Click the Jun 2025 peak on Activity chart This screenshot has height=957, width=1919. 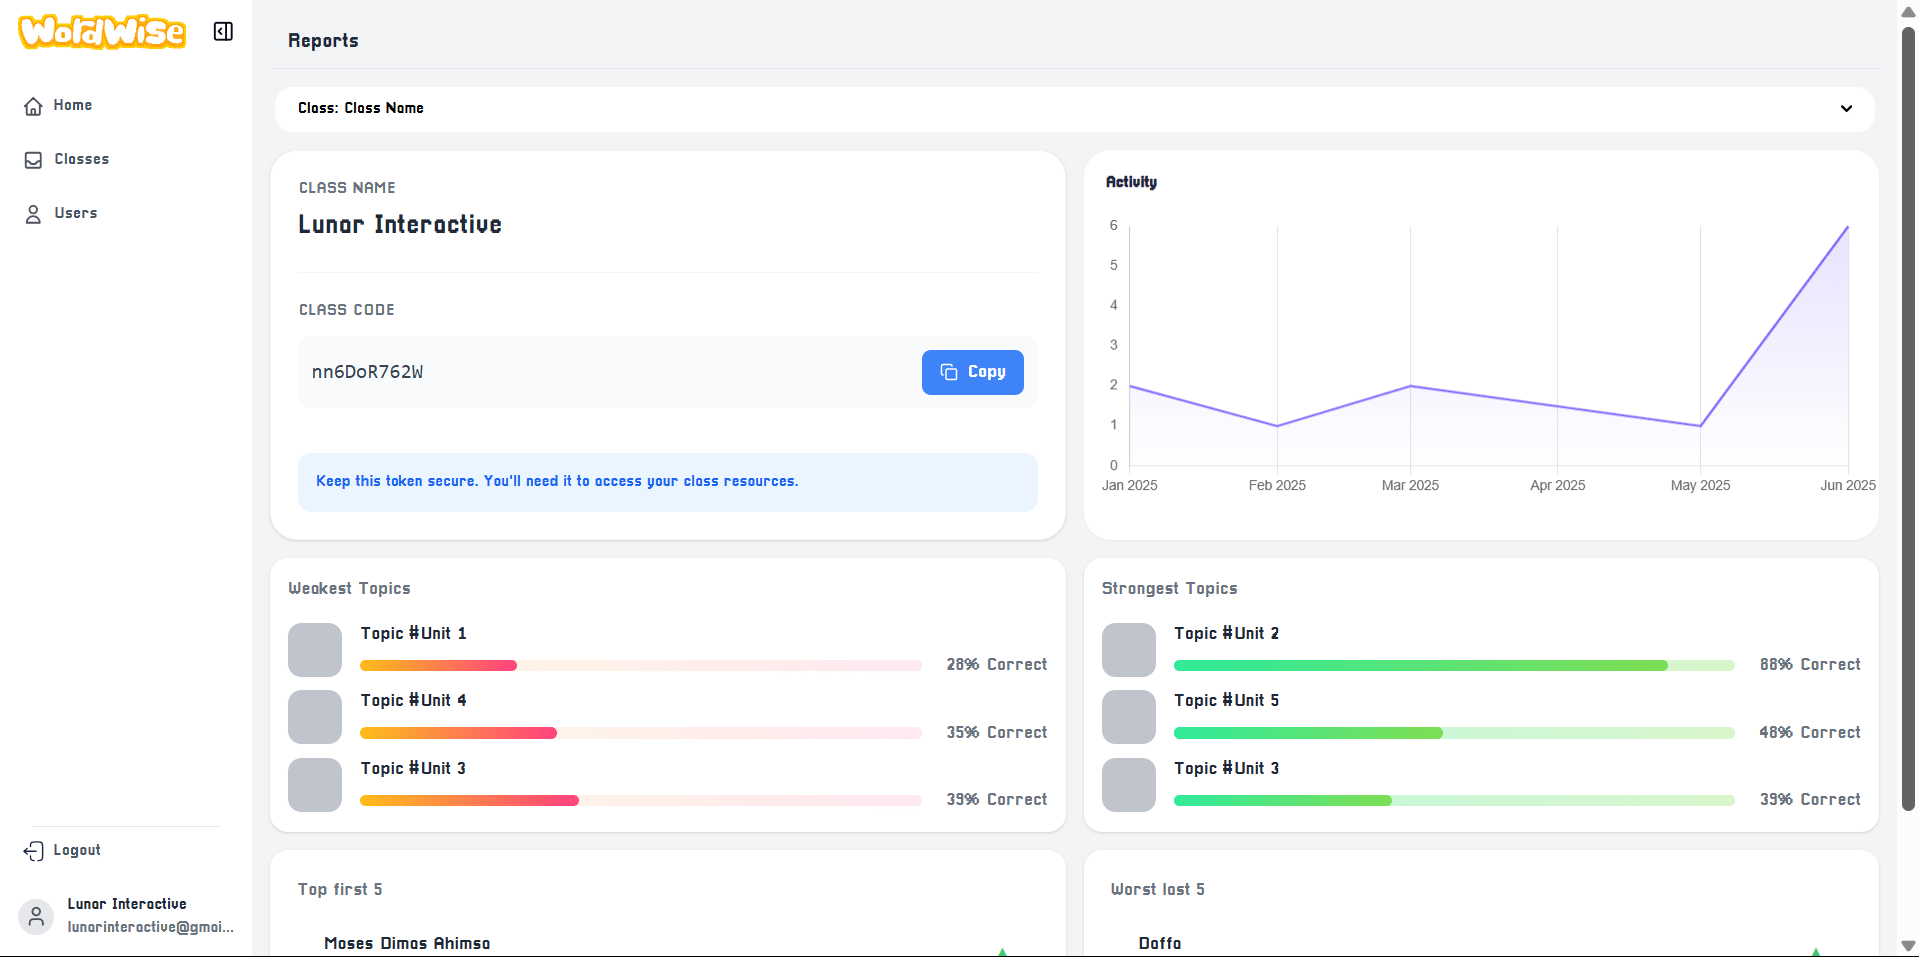pos(1847,227)
